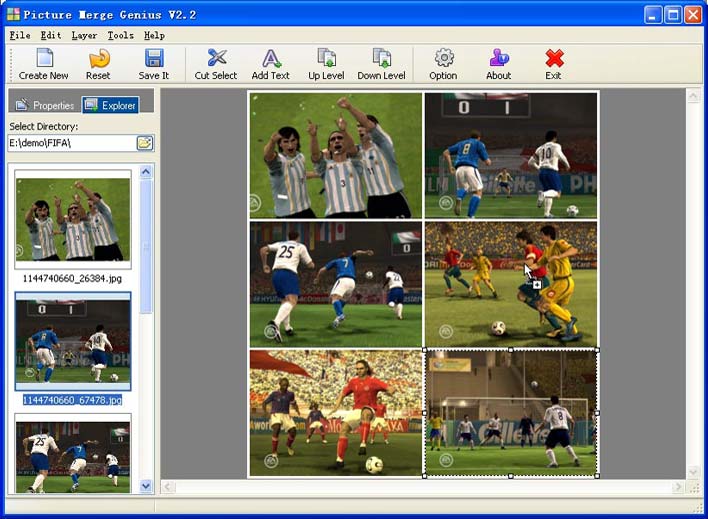Click canvas horizontal scroll left arrow

click(x=168, y=487)
